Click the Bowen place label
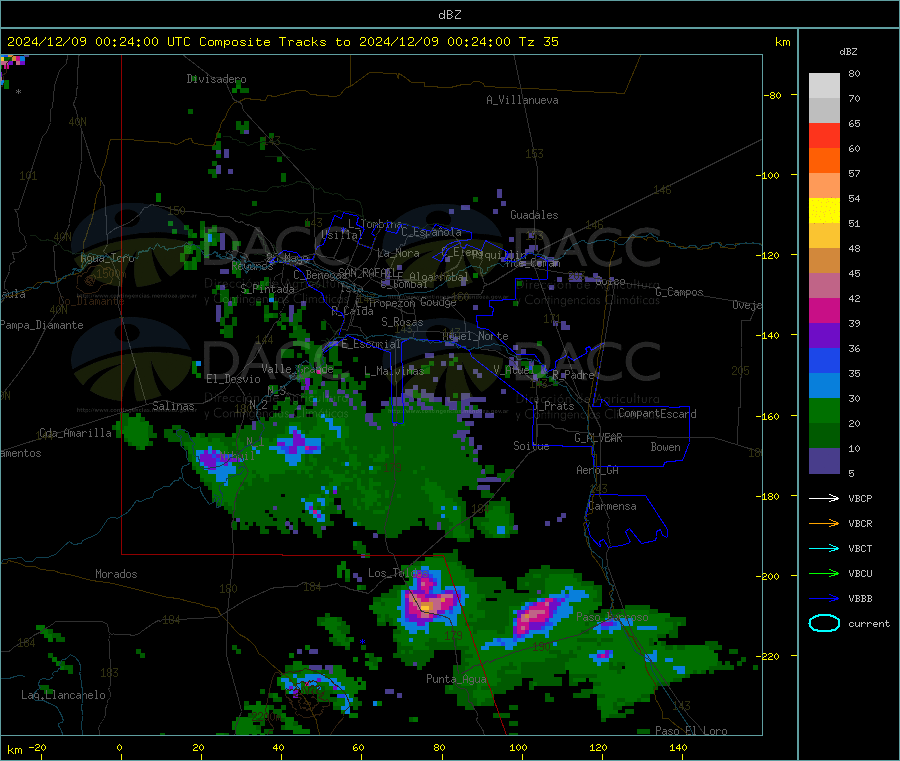 point(665,447)
